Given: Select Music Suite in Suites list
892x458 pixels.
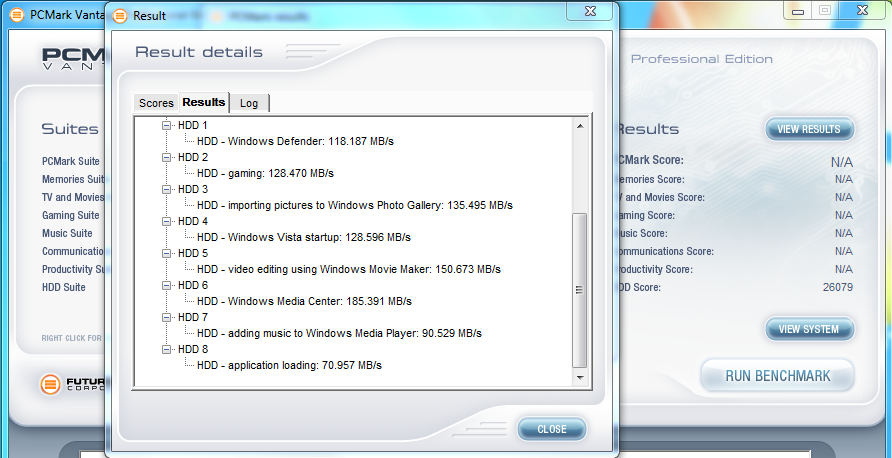Looking at the screenshot, I should 67,233.
